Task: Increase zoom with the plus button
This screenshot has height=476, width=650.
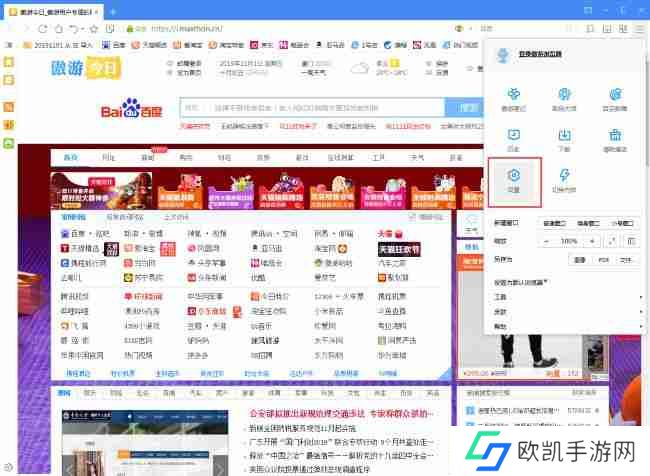Action: coord(592,241)
